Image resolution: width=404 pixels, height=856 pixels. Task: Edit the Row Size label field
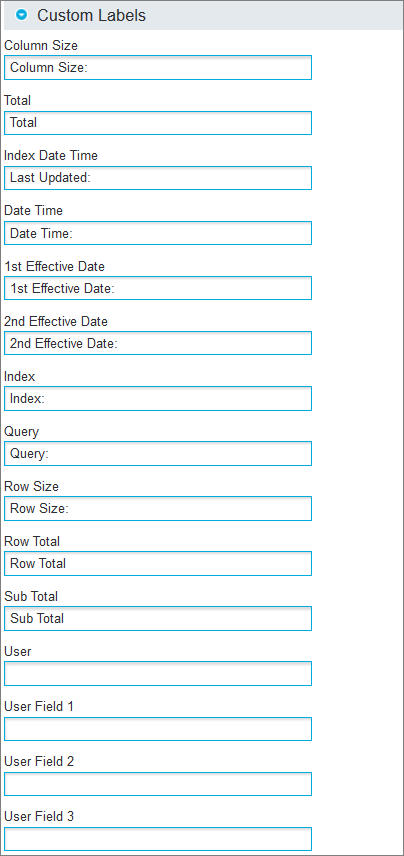click(x=158, y=508)
